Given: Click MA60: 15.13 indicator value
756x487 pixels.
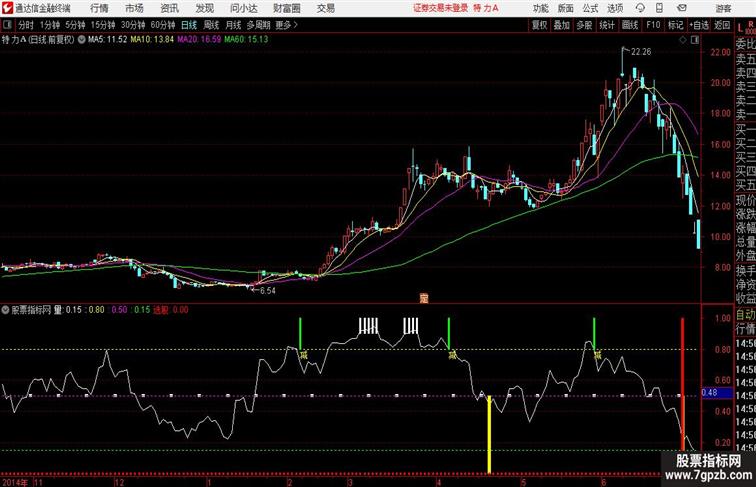Looking at the screenshot, I should point(246,40).
